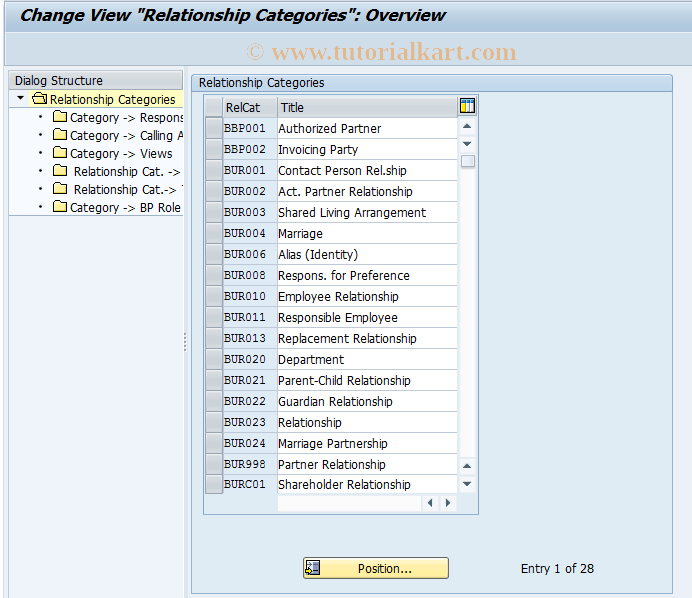Click the Shareholder Relationship title cell
The width and height of the screenshot is (692, 598).
[x=367, y=484]
